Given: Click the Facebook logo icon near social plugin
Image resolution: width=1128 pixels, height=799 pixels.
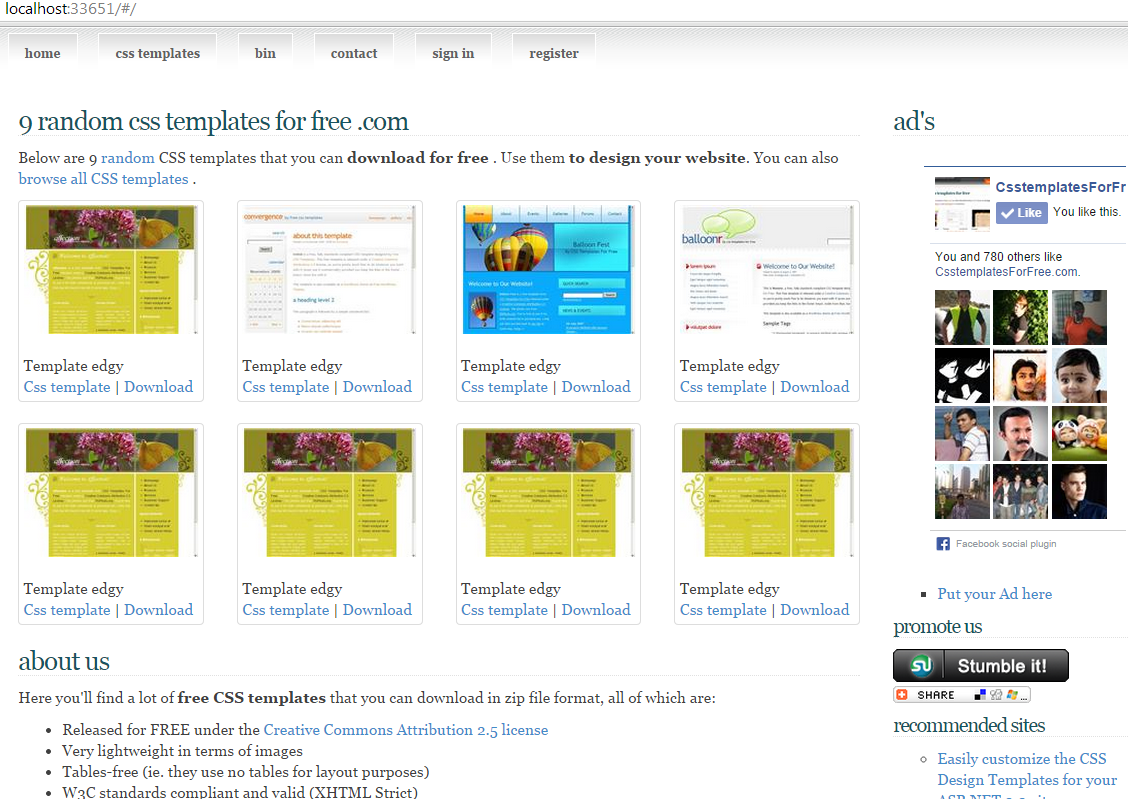Looking at the screenshot, I should click(x=942, y=544).
